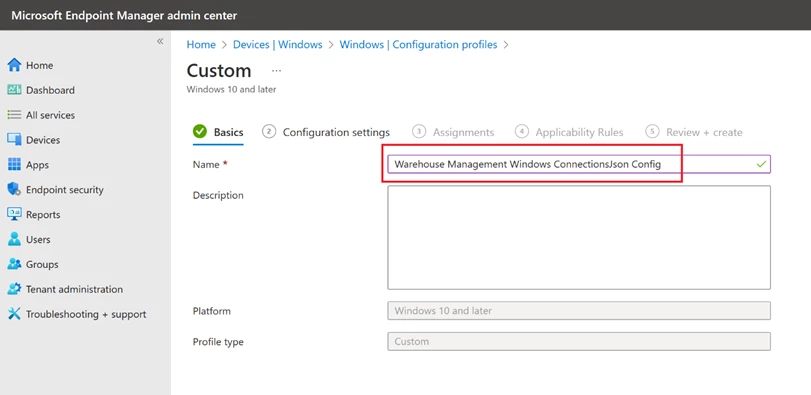Switch to the Assignments step
Image resolution: width=811 pixels, height=395 pixels.
[463, 132]
